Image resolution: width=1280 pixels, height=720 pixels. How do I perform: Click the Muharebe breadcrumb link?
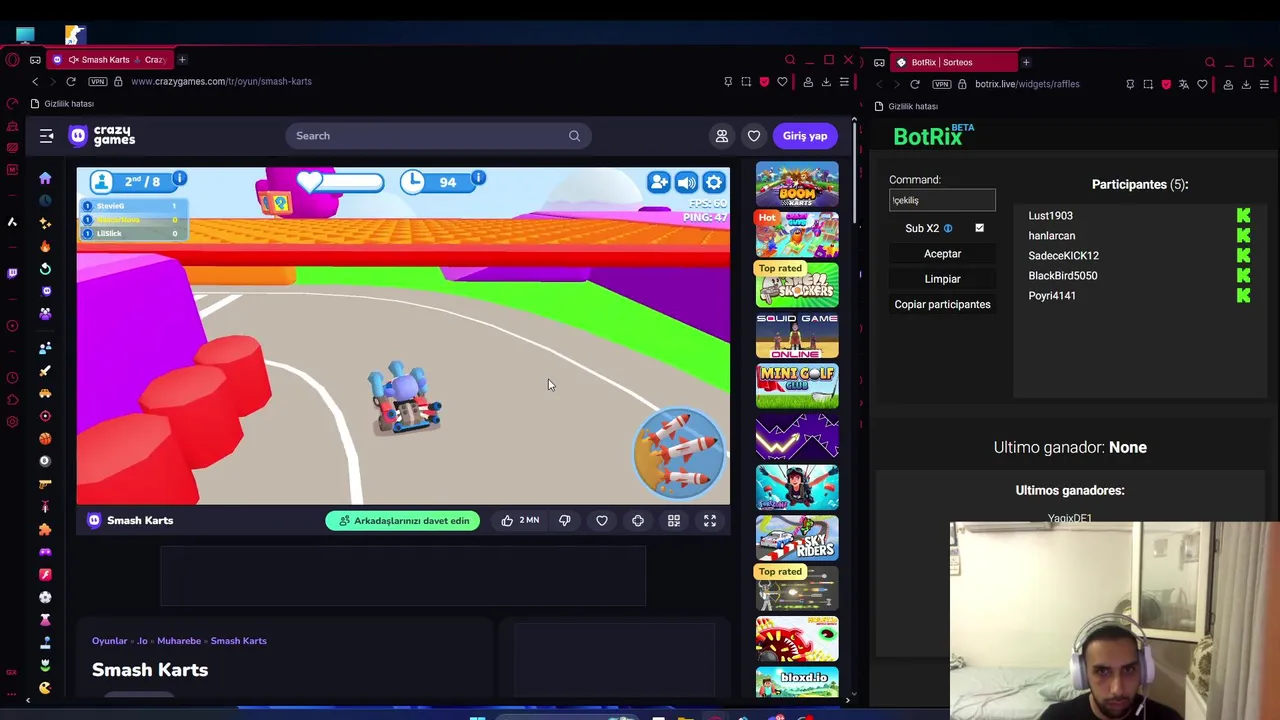pyautogui.click(x=179, y=641)
